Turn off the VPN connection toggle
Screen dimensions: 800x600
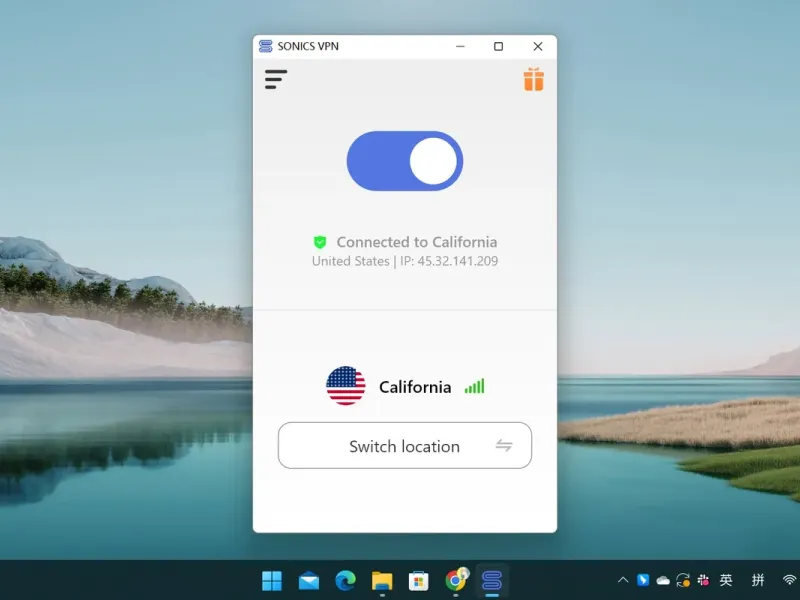click(x=405, y=161)
